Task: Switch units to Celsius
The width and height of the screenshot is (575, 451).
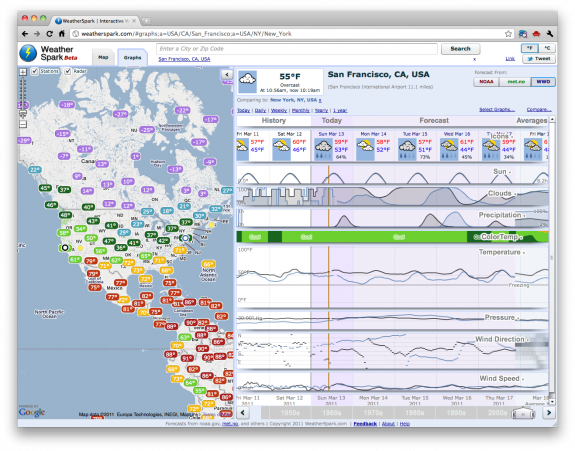Action: 547,48
